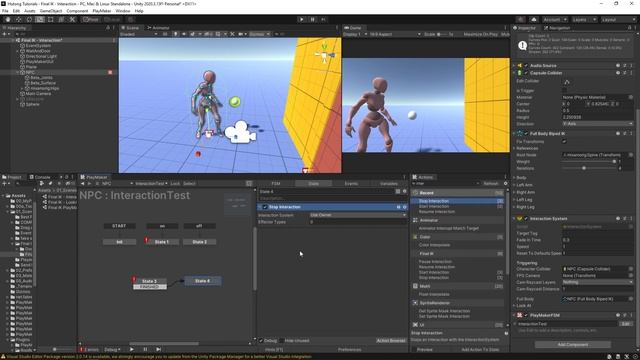Click the lock icon in the Hierarchy panel
The image size is (640, 360).
[108, 28]
